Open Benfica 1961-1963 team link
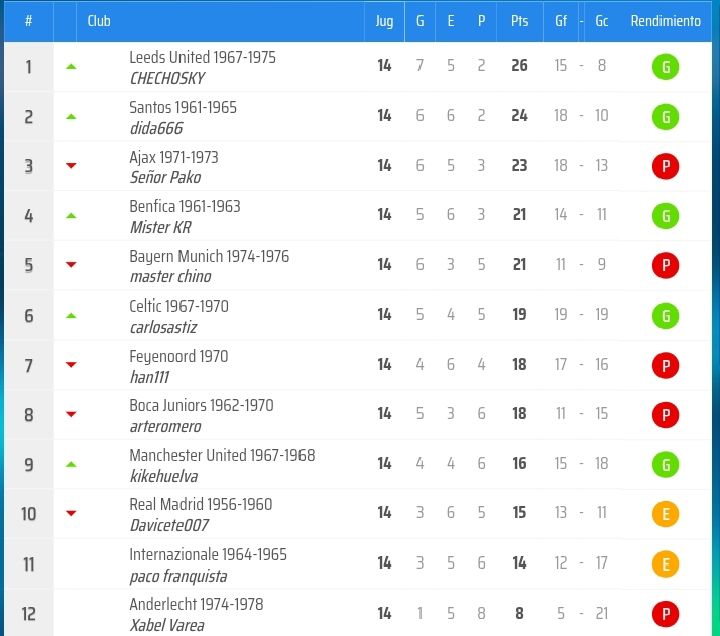 (185, 206)
